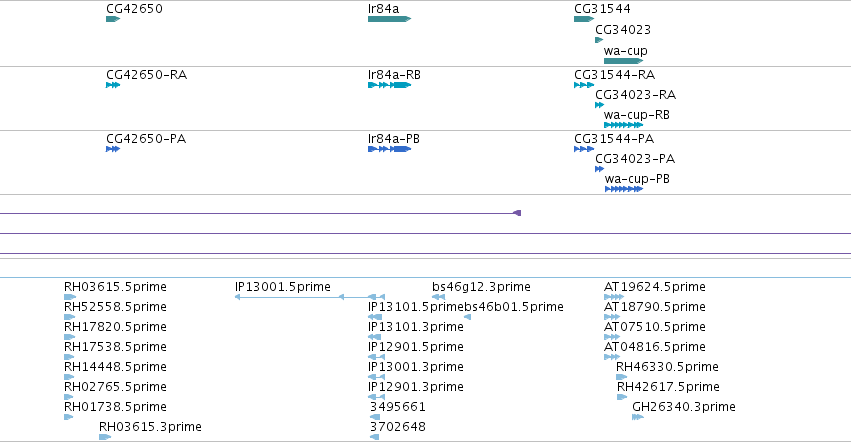Viewport: 851px width, 442px height.
Task: Select the CG42650-PA protein glyph
Action: 113,149
